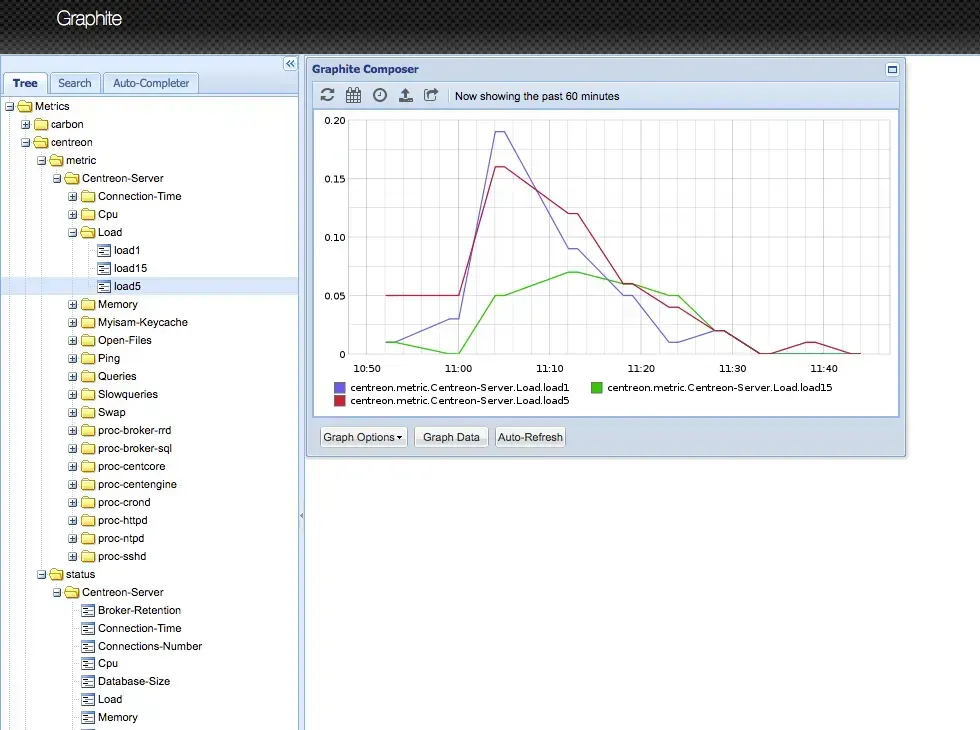This screenshot has height=730, width=980.
Task: Open the Graph Options dropdown menu
Action: (363, 438)
